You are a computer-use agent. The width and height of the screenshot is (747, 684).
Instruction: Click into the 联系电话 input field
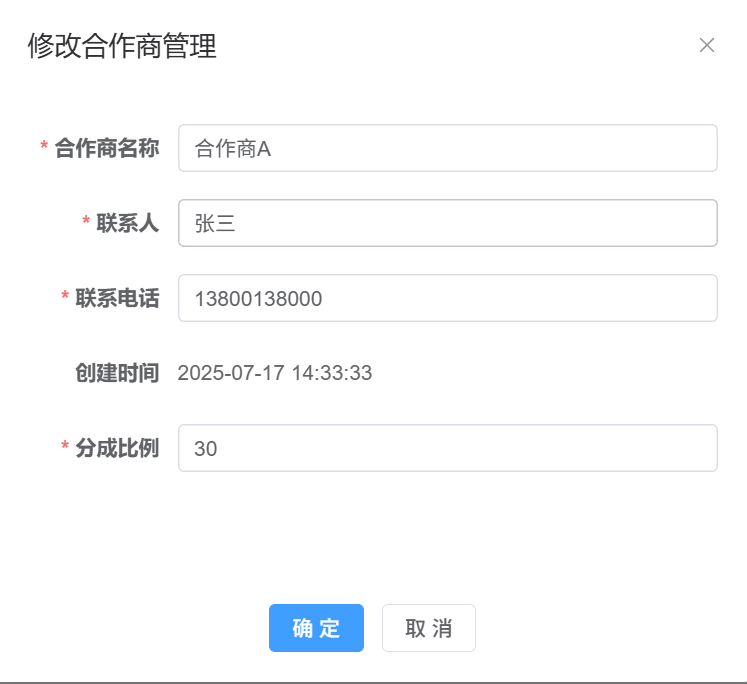447,298
